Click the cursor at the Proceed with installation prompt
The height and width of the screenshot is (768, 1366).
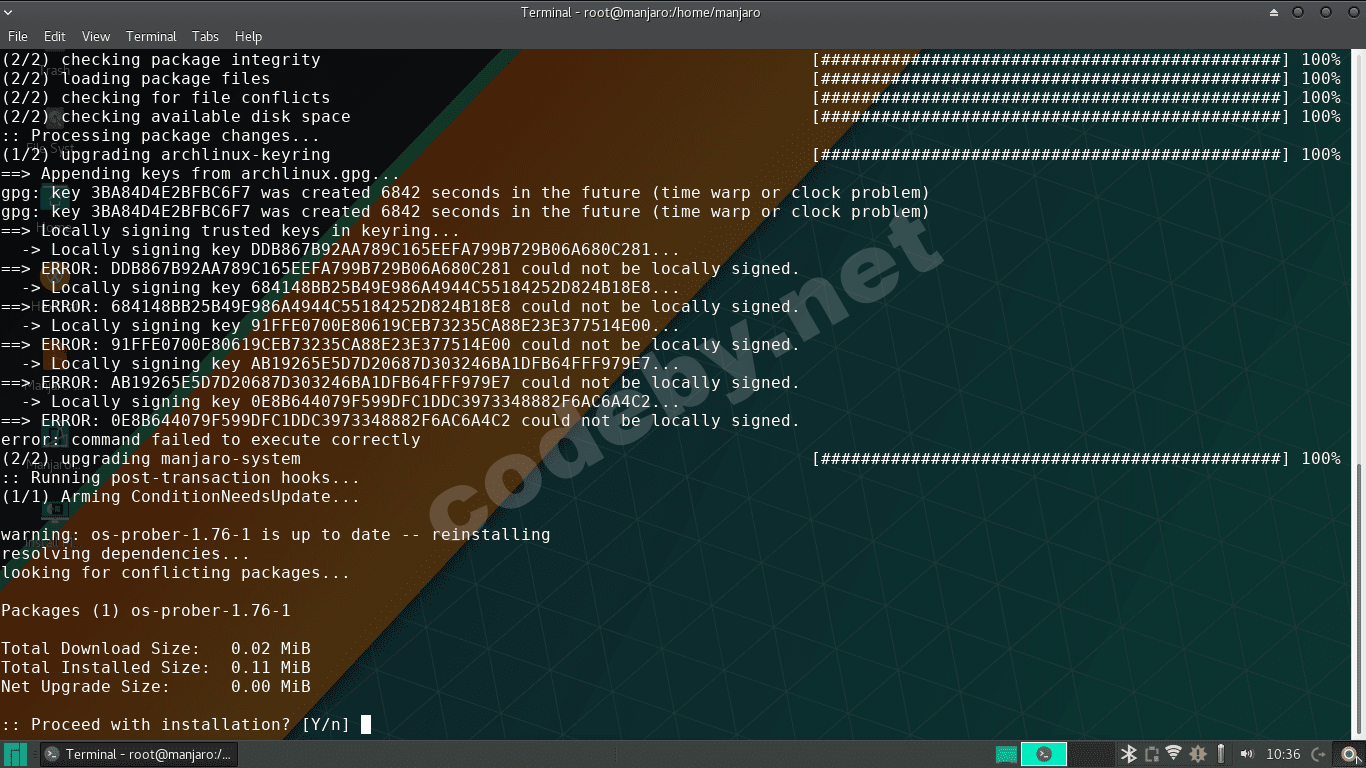(366, 724)
